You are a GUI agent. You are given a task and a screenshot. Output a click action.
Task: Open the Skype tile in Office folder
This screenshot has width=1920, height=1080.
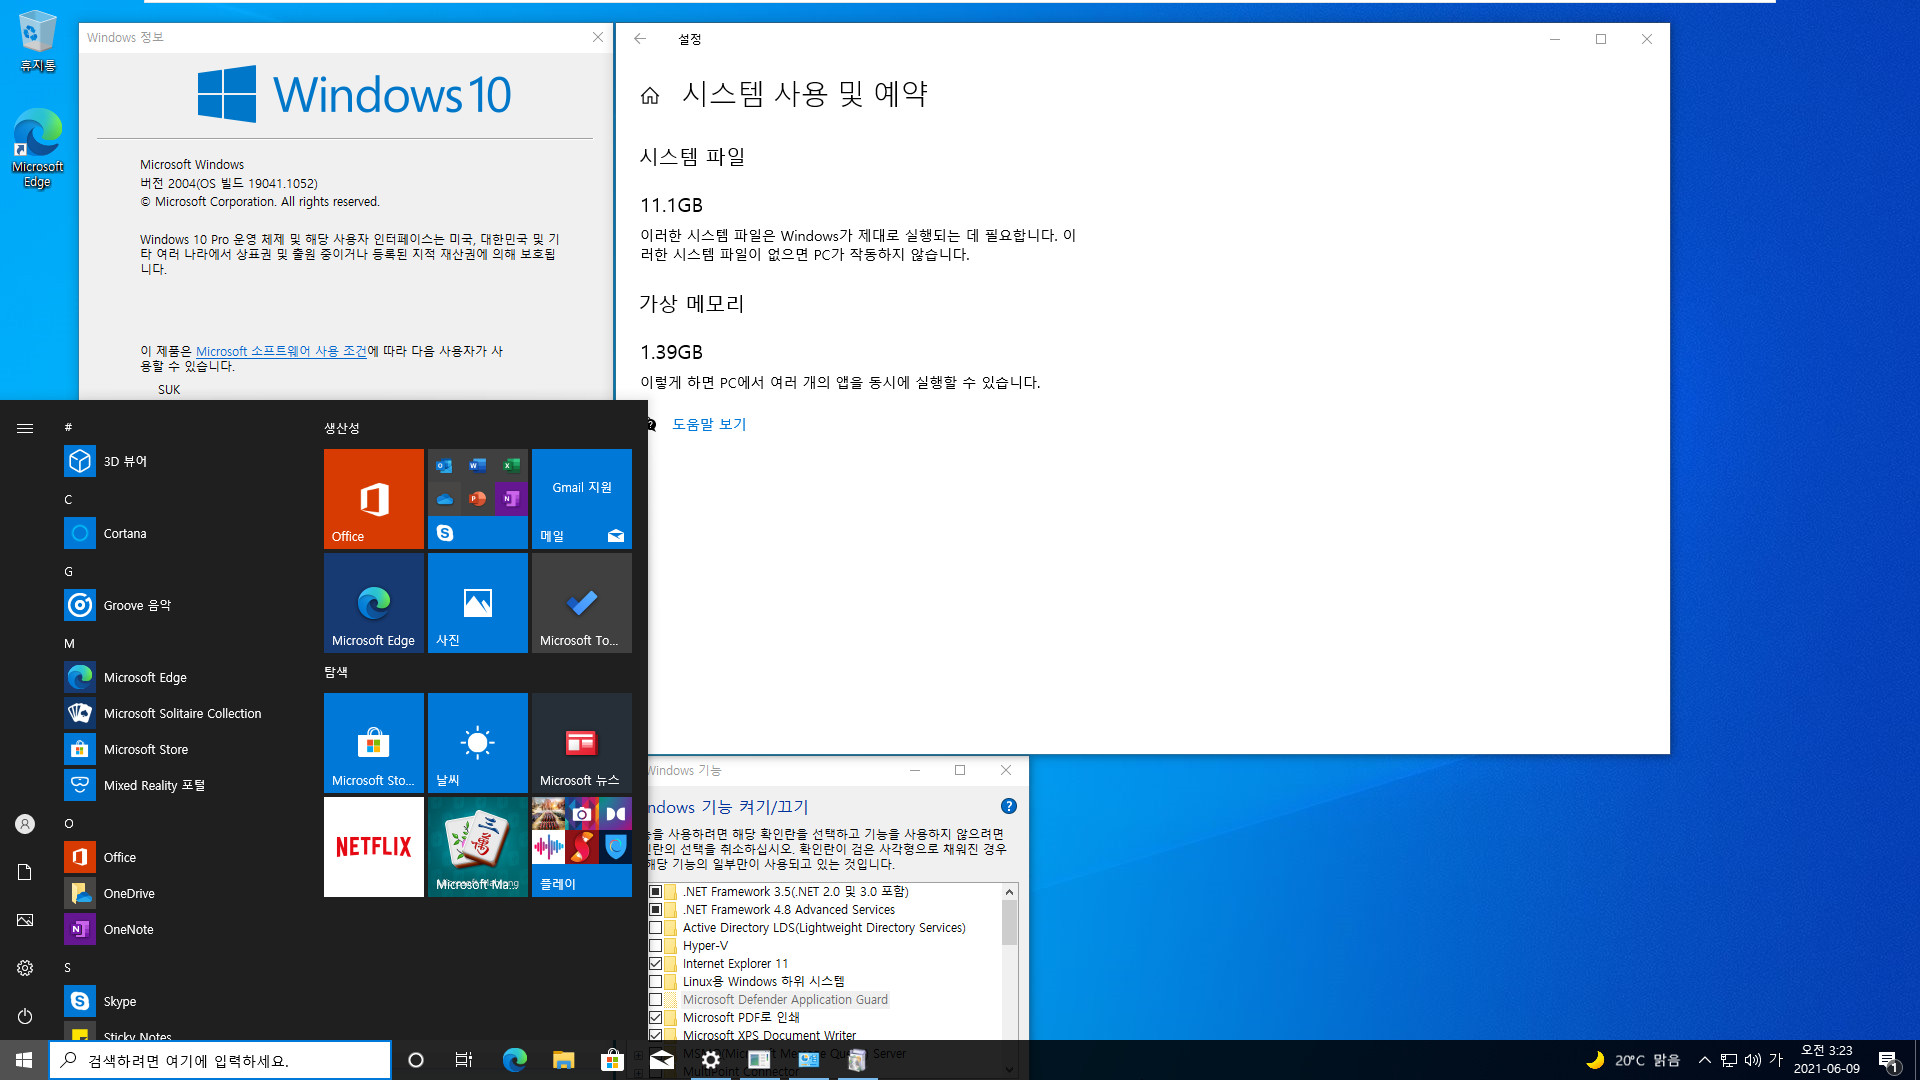point(445,533)
